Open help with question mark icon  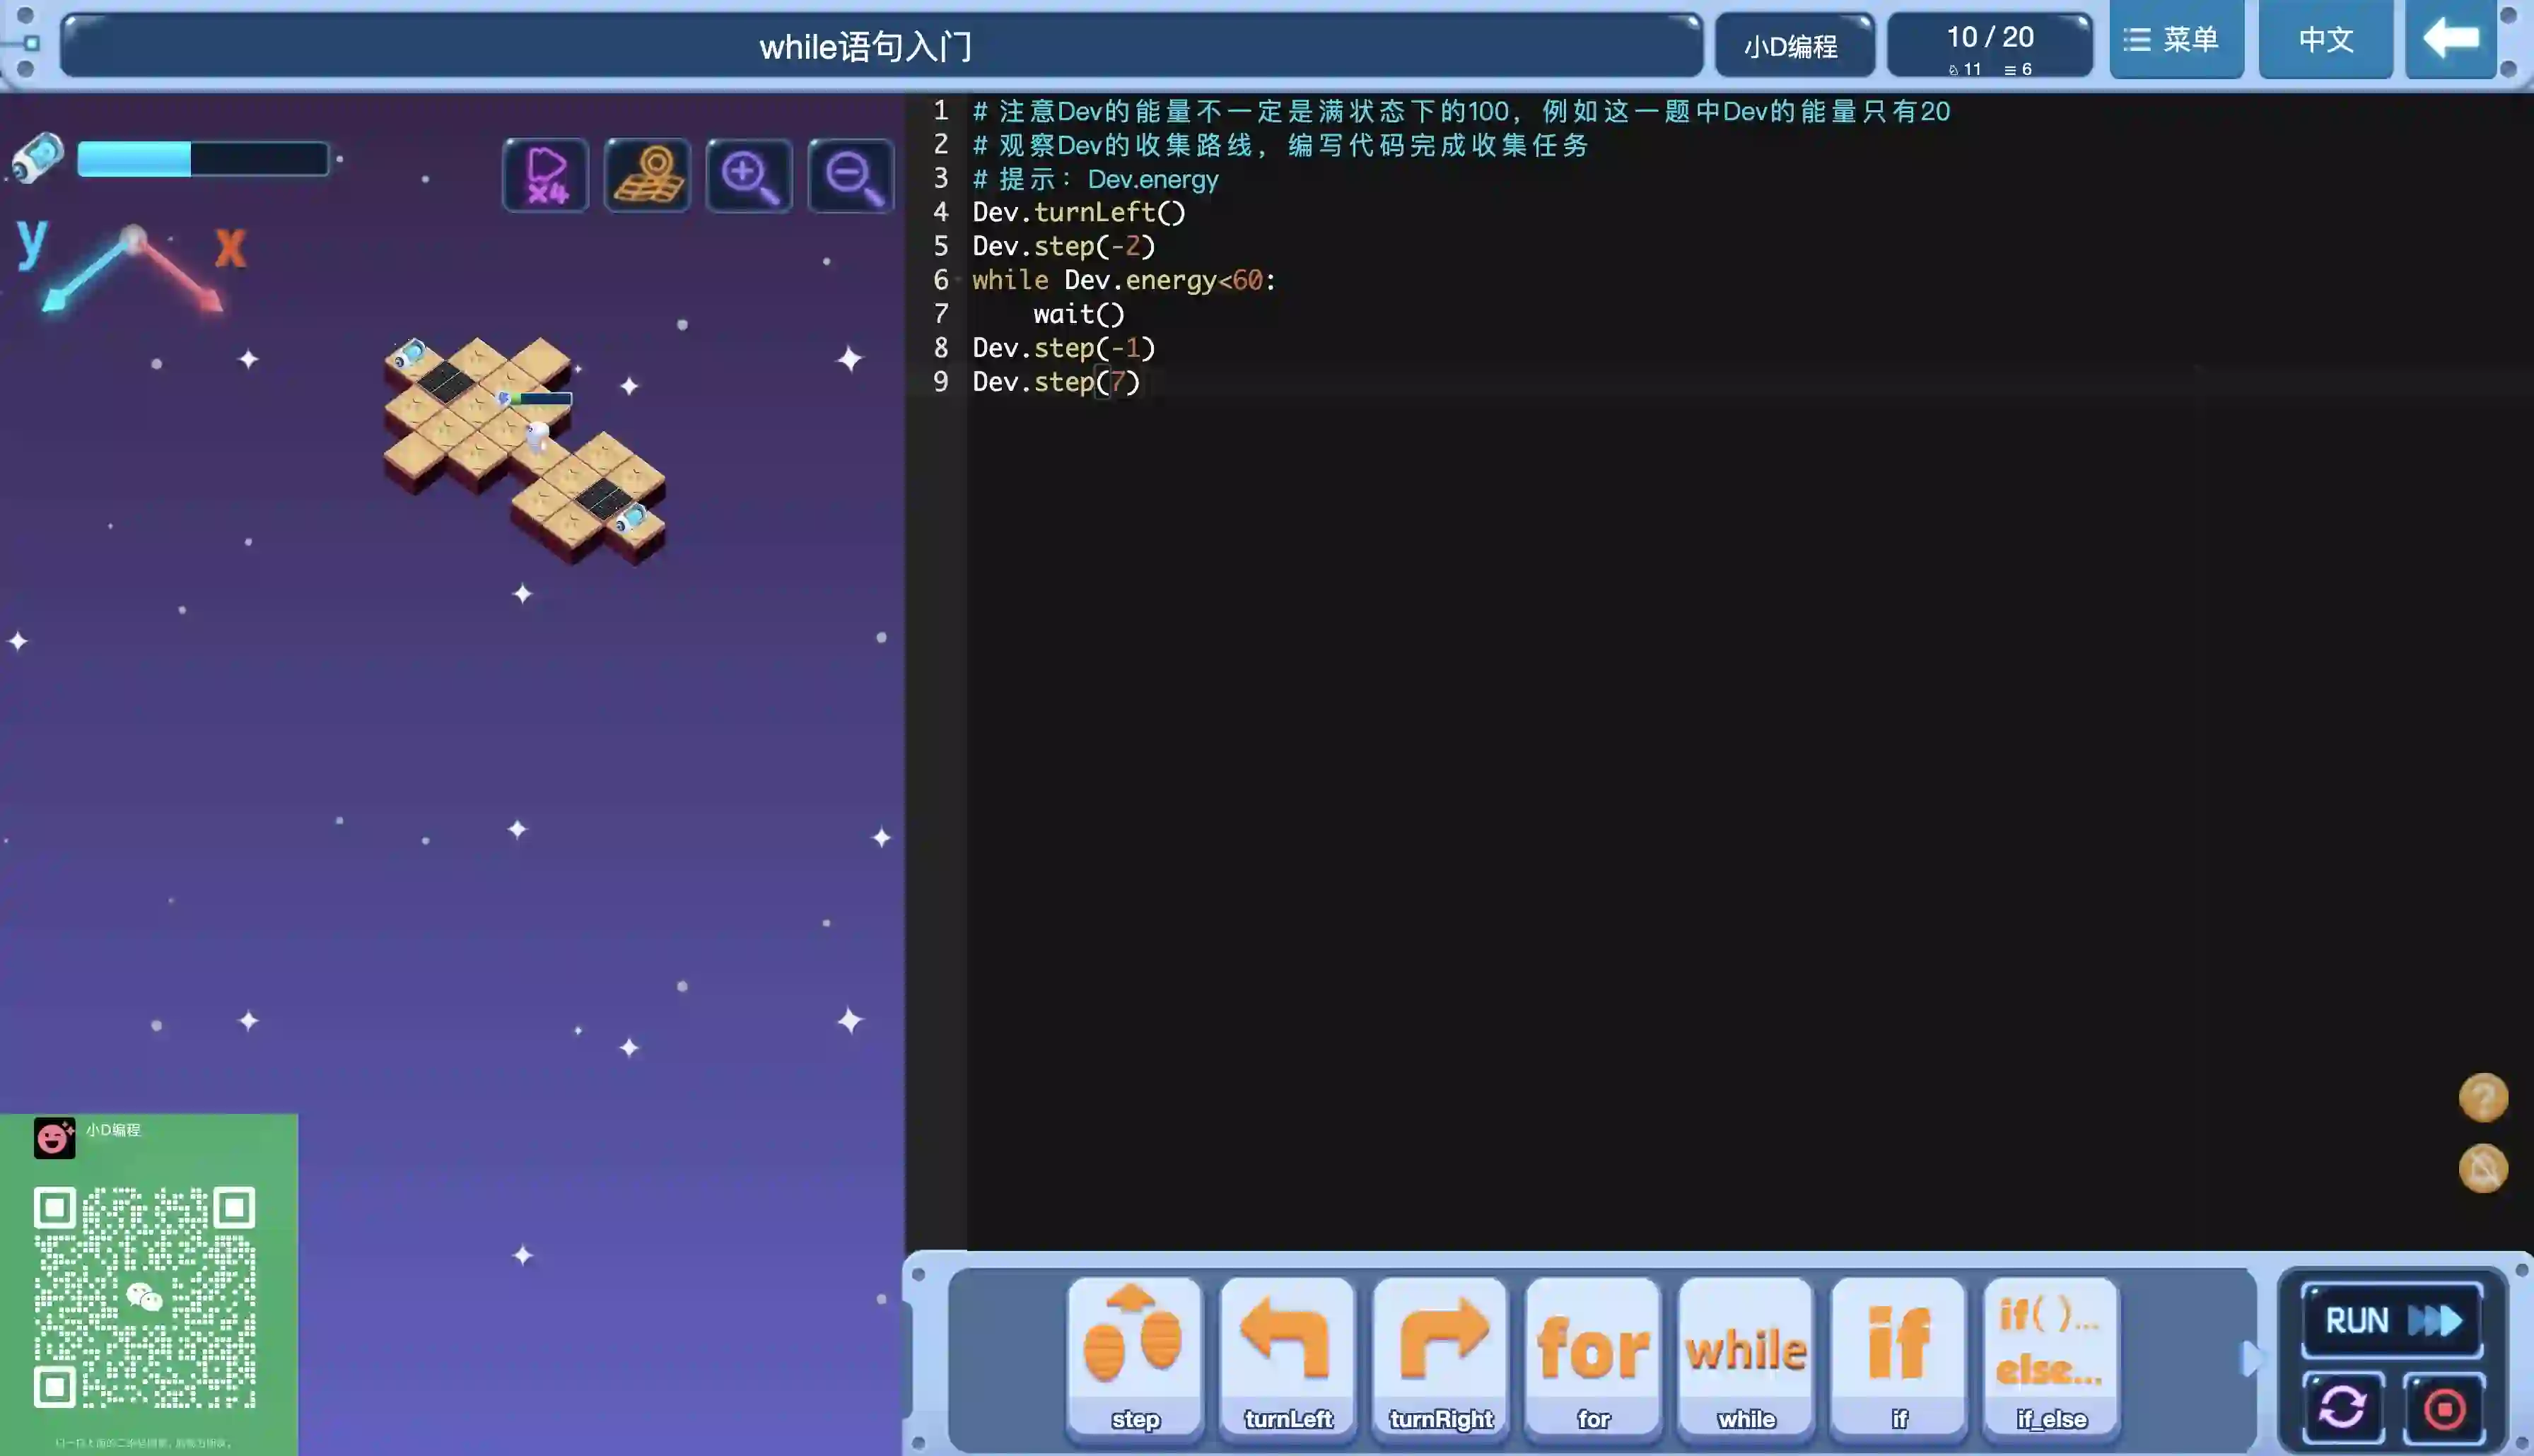(x=2483, y=1097)
